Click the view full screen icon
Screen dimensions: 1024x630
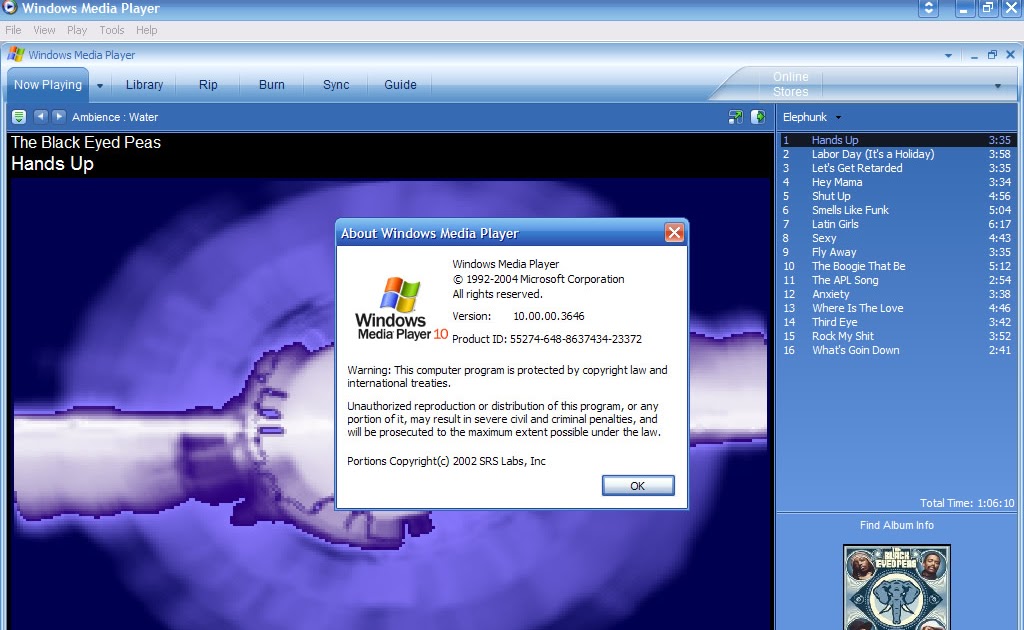735,117
